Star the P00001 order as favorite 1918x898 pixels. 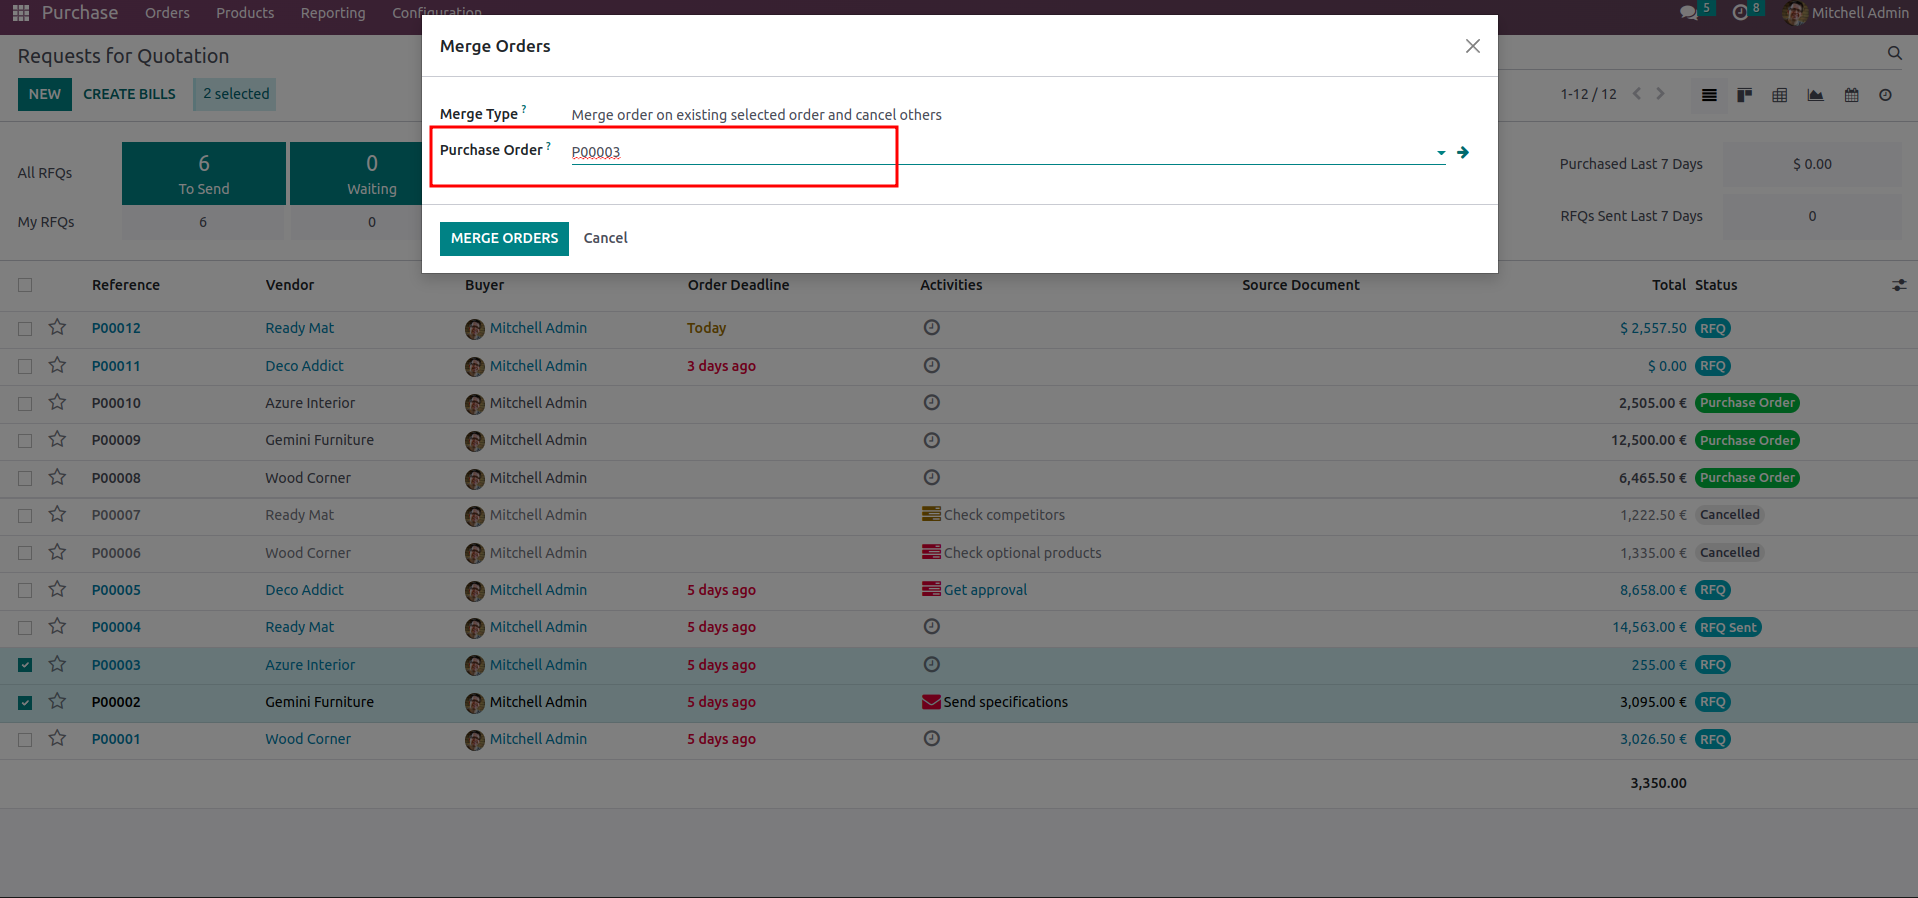57,738
